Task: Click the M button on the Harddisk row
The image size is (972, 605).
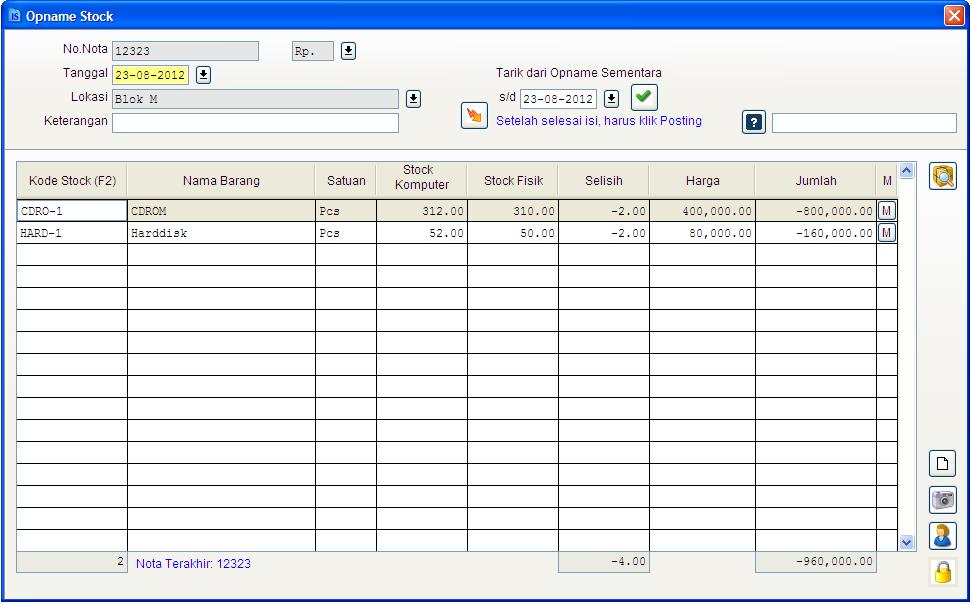Action: [x=889, y=233]
